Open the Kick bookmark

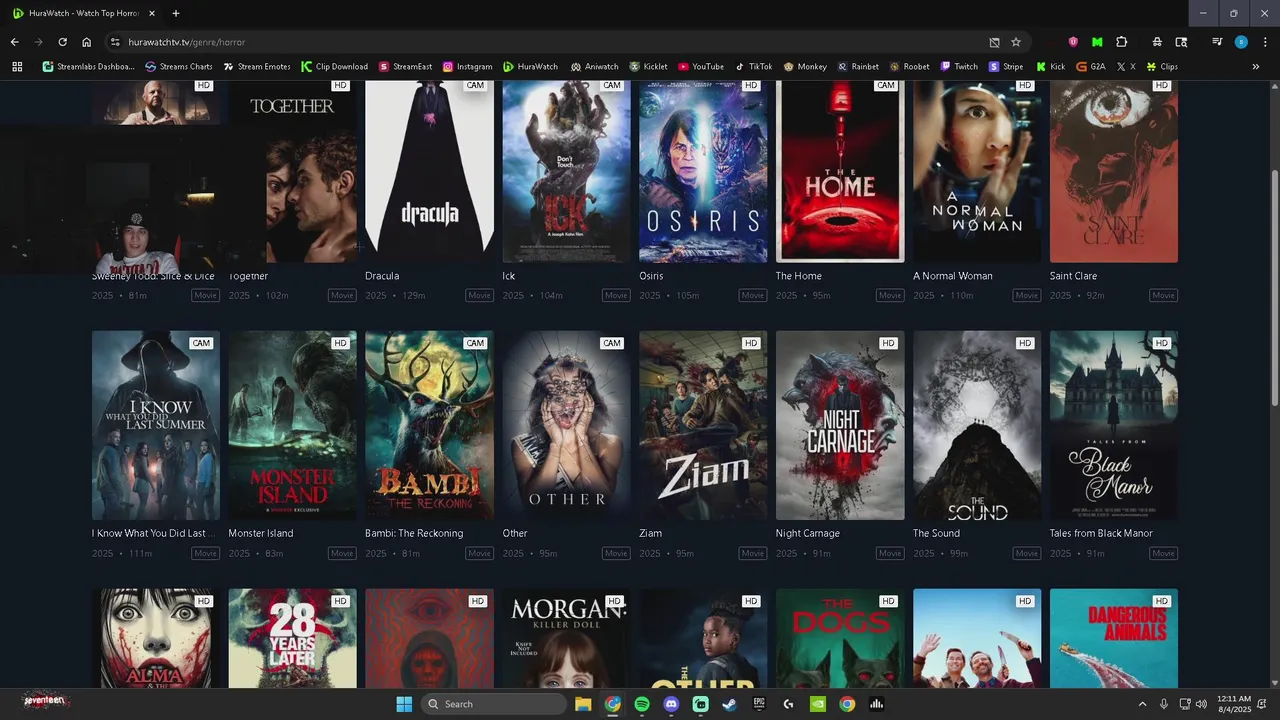coord(1050,67)
